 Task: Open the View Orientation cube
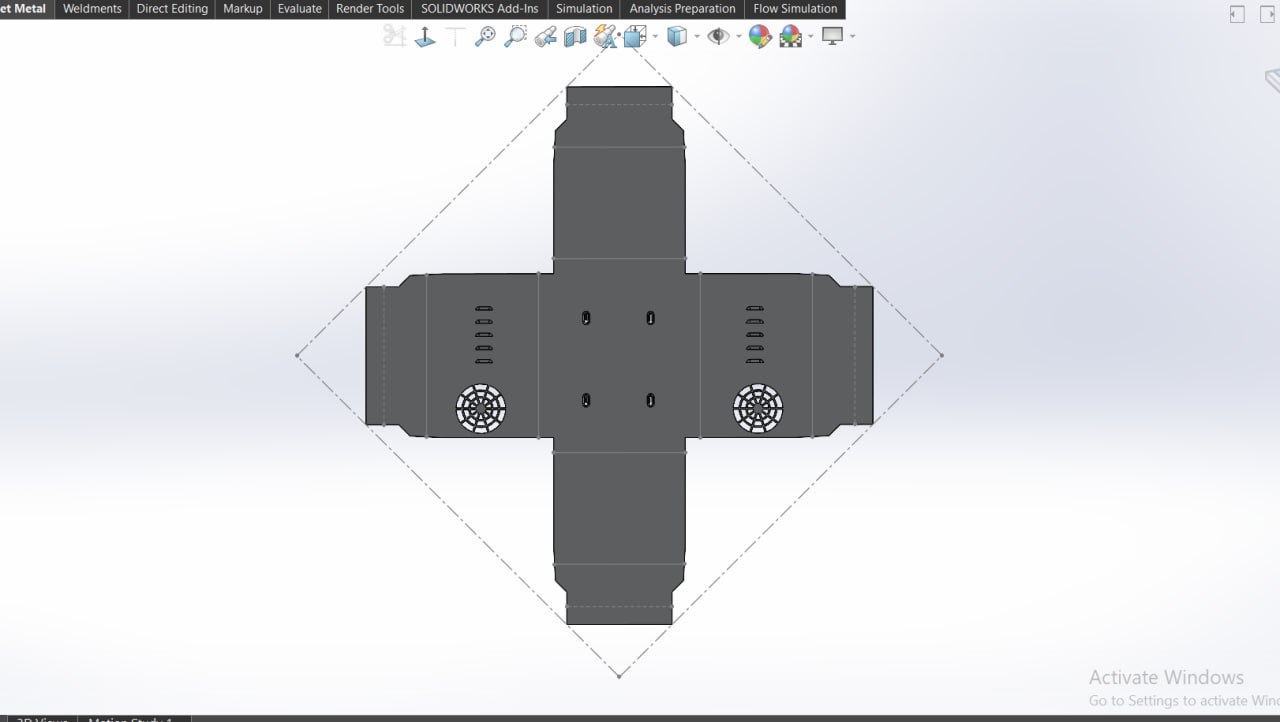634,37
